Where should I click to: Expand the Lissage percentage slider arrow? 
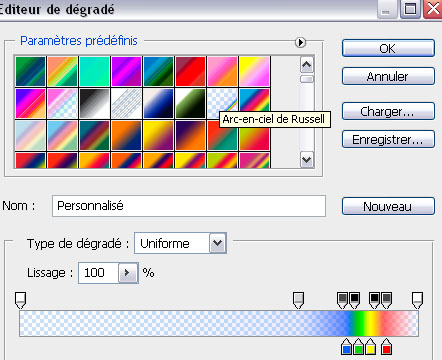tap(128, 273)
